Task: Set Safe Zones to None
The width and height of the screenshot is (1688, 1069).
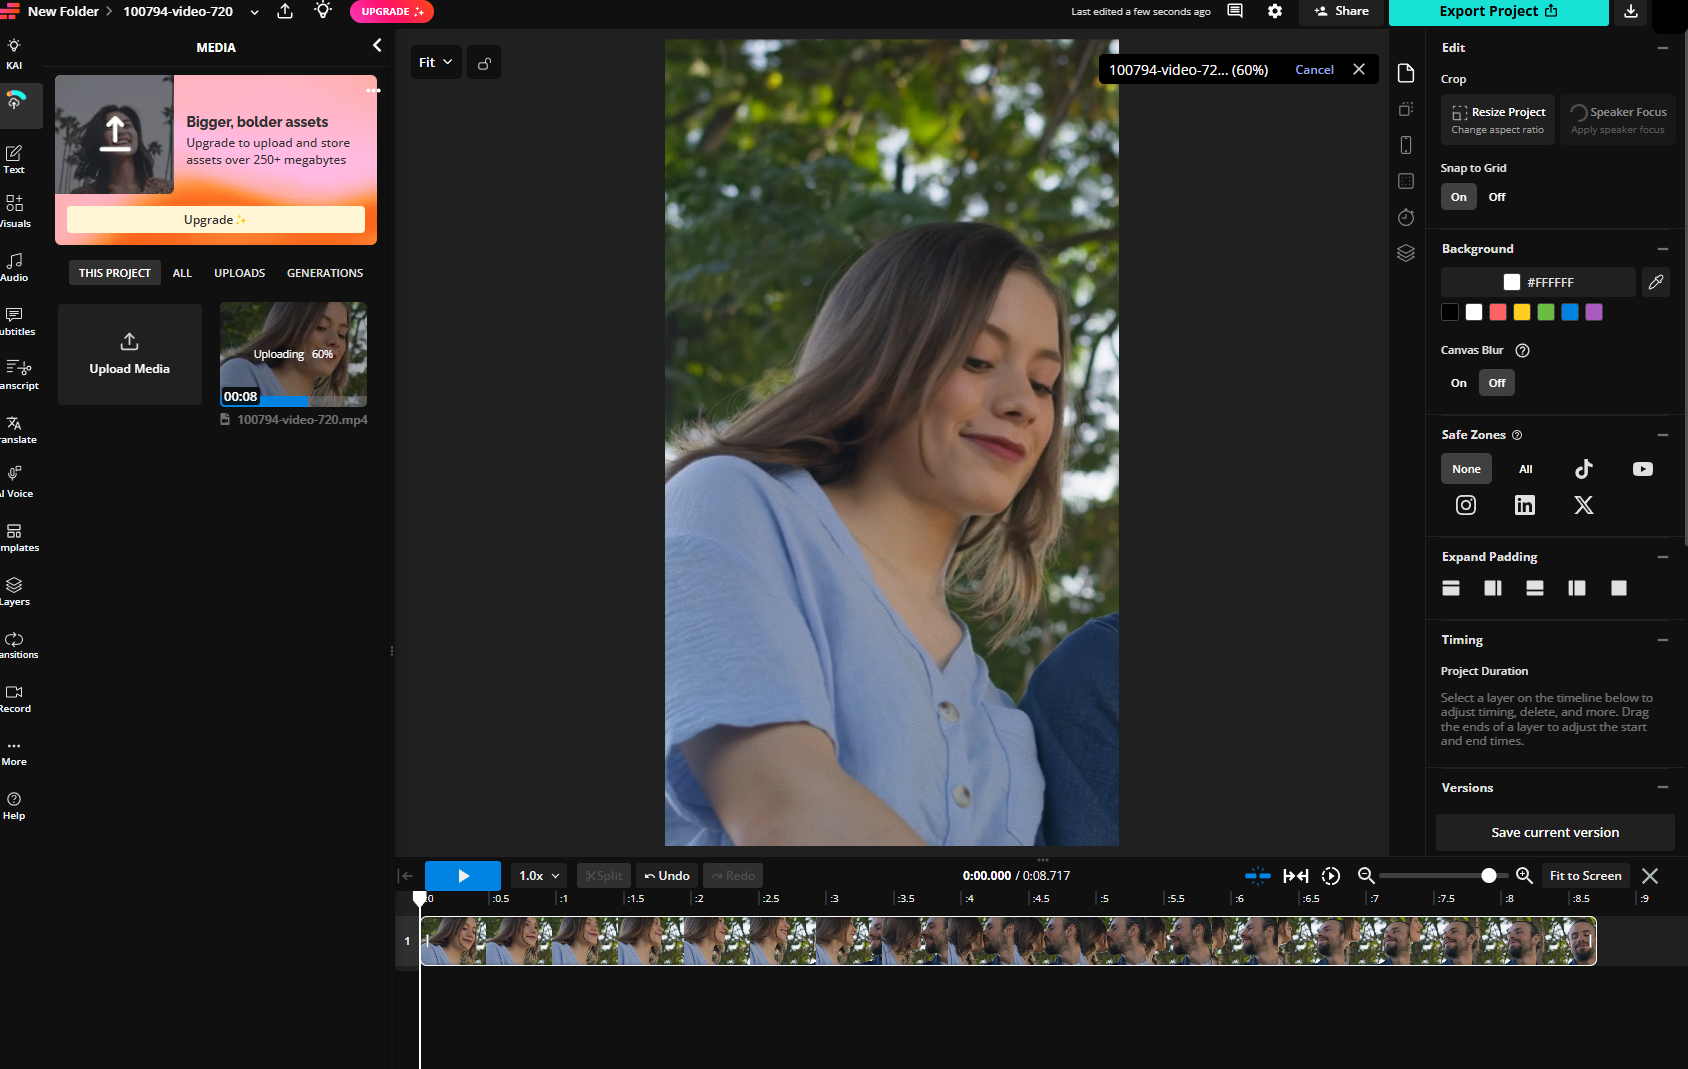Action: pyautogui.click(x=1466, y=469)
